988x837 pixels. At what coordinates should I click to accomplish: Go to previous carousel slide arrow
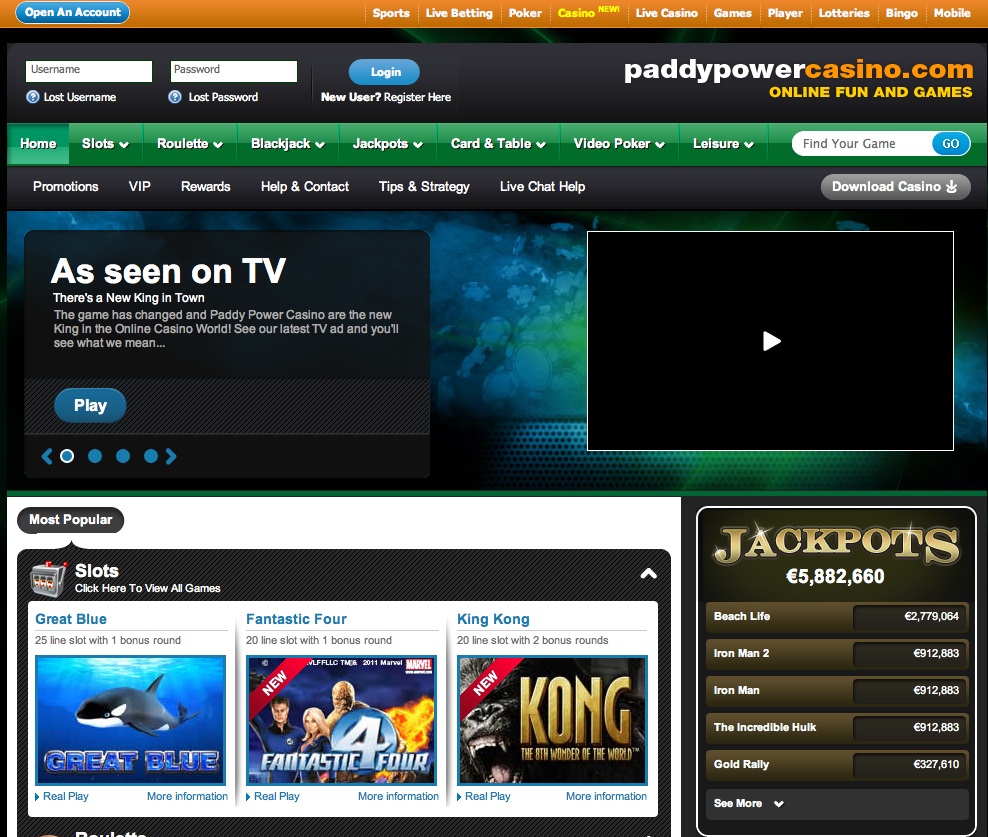[x=47, y=456]
